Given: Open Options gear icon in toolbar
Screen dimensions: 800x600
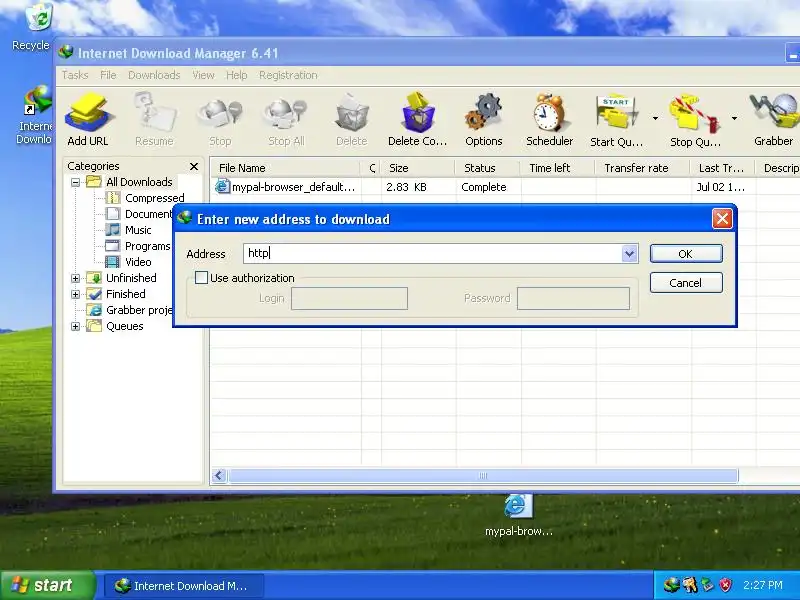Looking at the screenshot, I should point(483,119).
